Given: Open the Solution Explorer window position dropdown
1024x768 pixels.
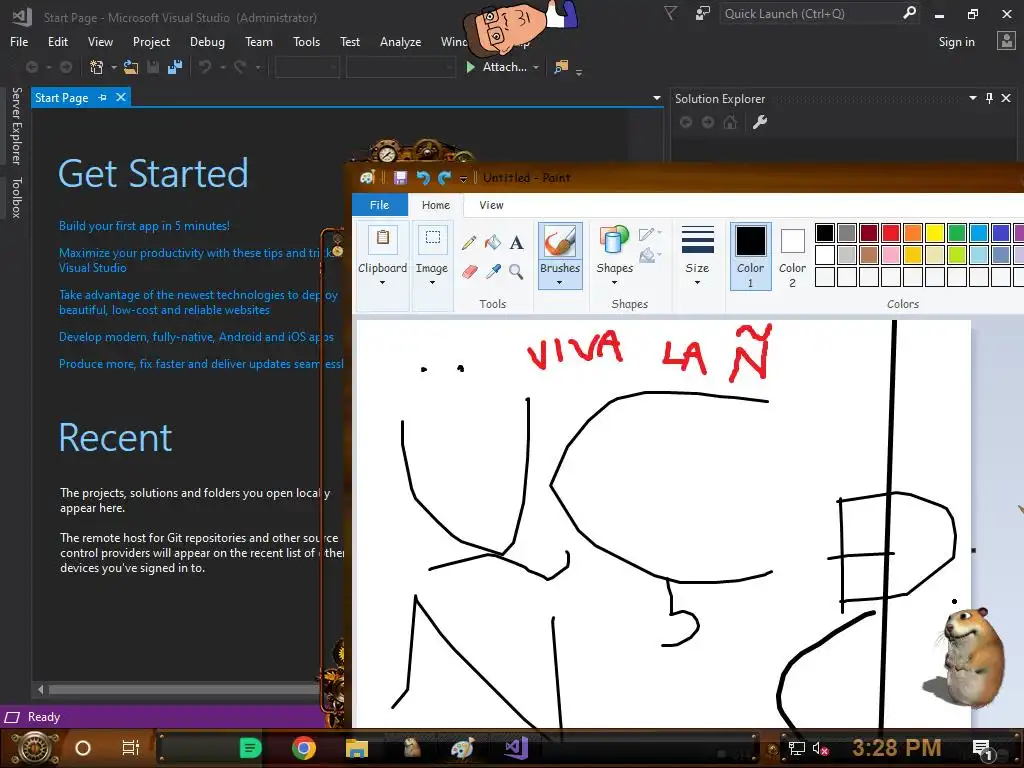Looking at the screenshot, I should (x=972, y=98).
